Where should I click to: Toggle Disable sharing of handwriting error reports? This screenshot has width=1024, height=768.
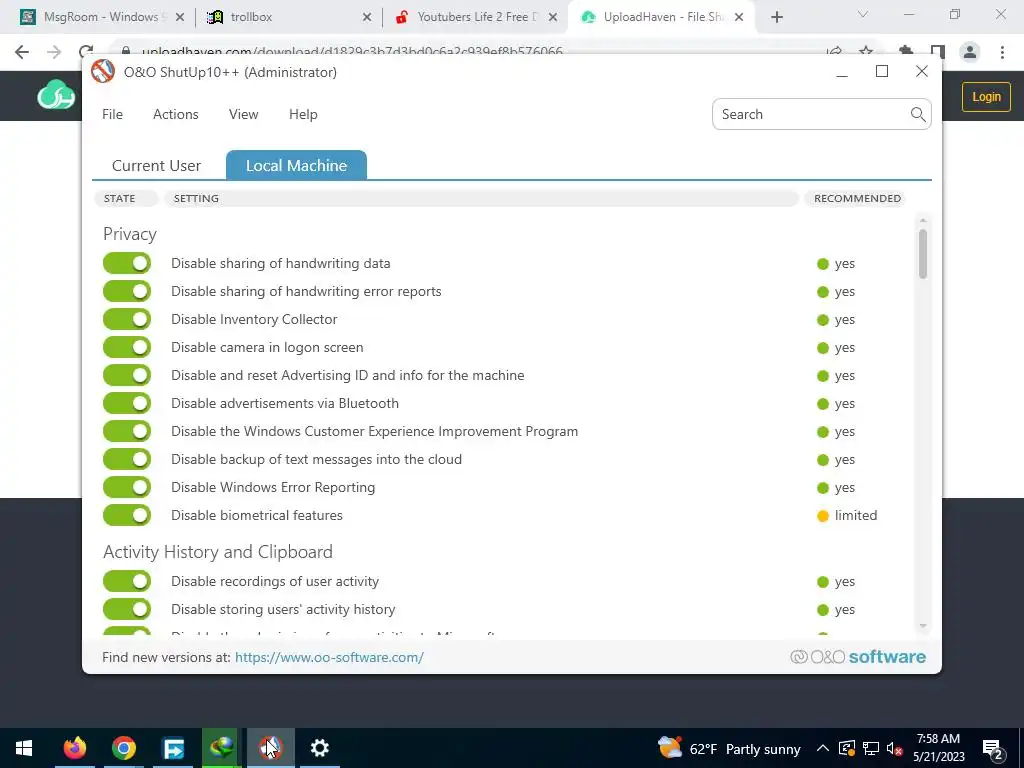point(127,291)
